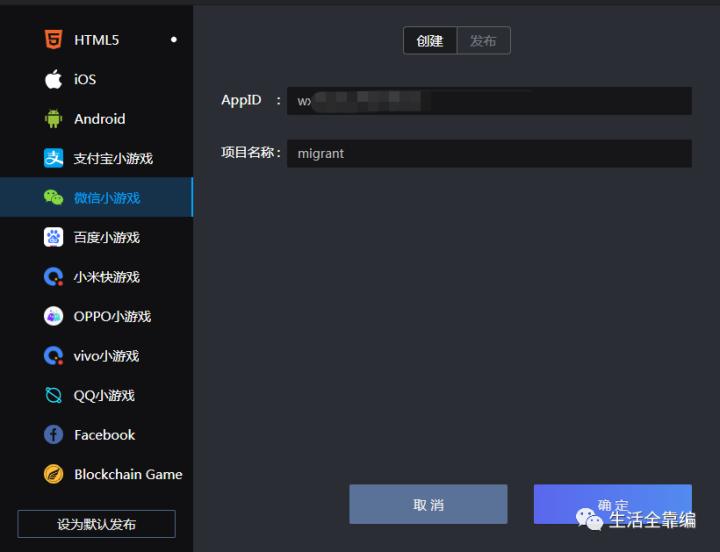
Task: Click the Alipay mini game icon
Action: coord(53,158)
